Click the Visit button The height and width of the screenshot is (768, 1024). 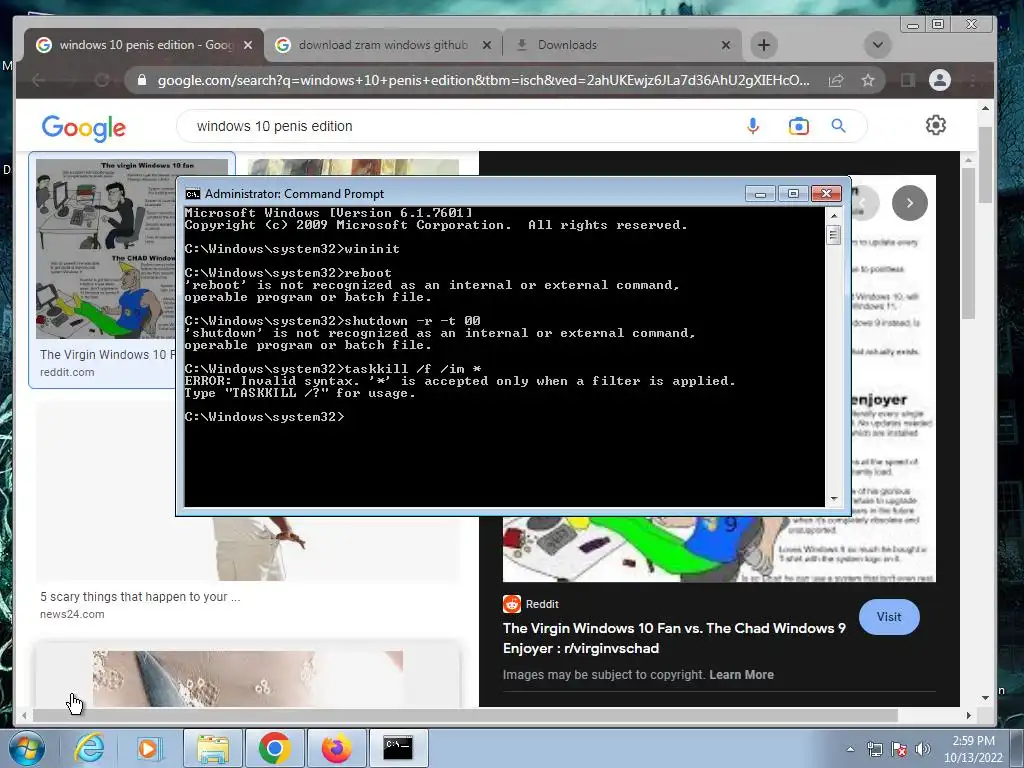click(x=889, y=617)
